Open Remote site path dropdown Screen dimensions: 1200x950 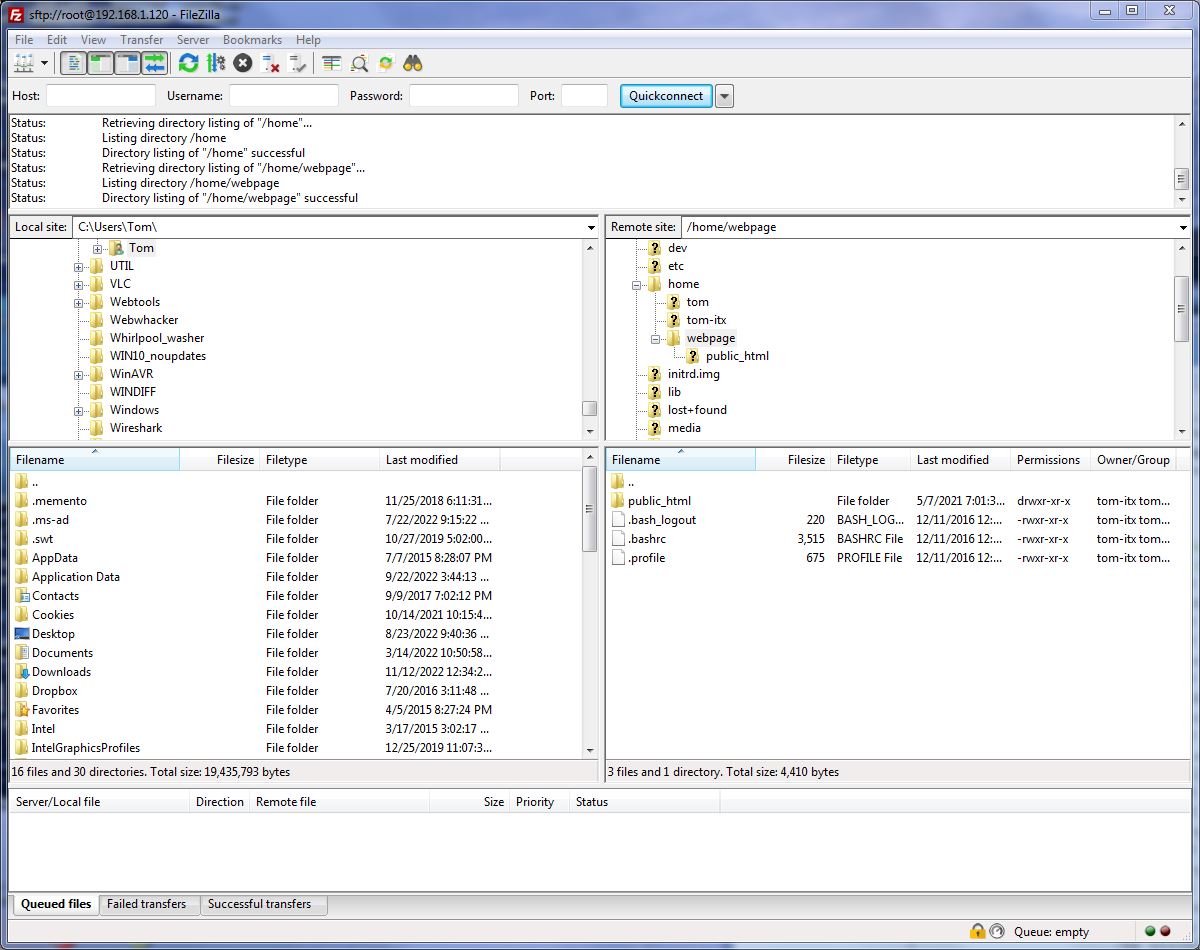point(1182,227)
